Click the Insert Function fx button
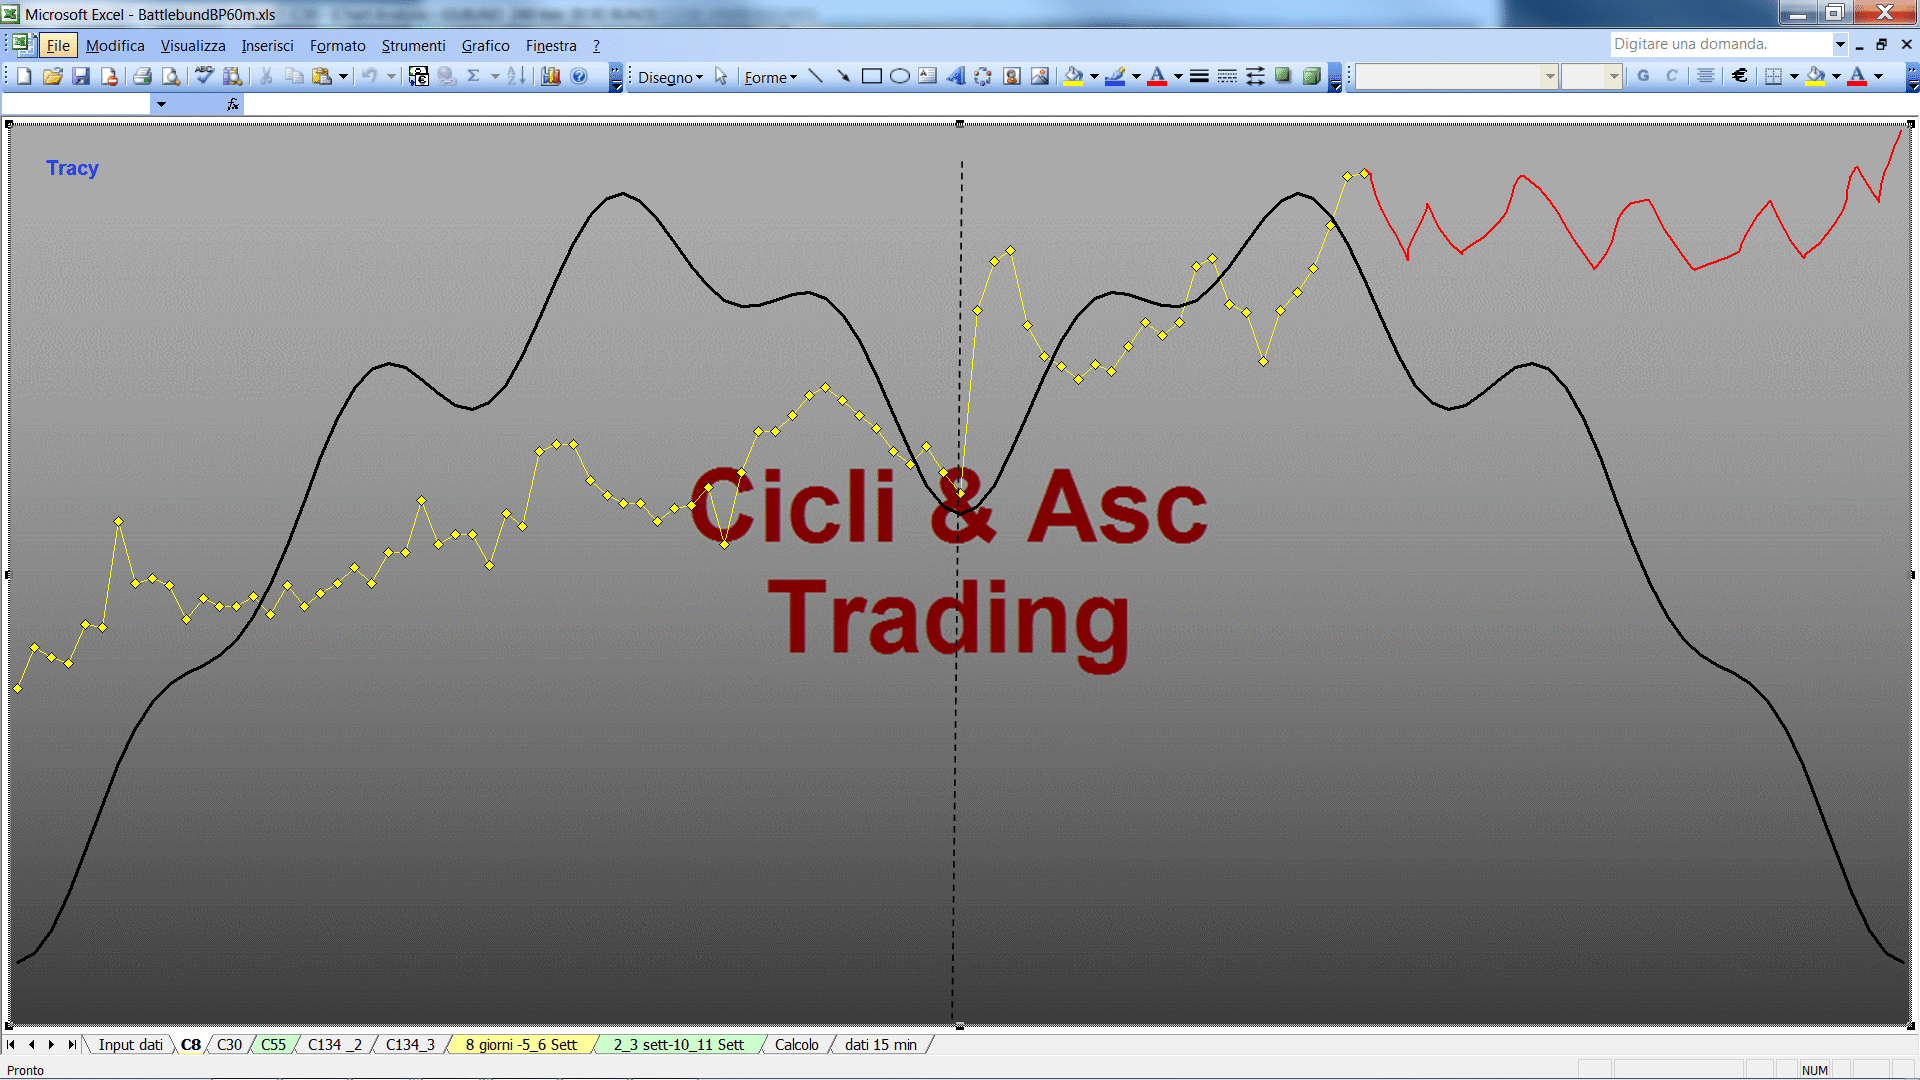 [233, 104]
